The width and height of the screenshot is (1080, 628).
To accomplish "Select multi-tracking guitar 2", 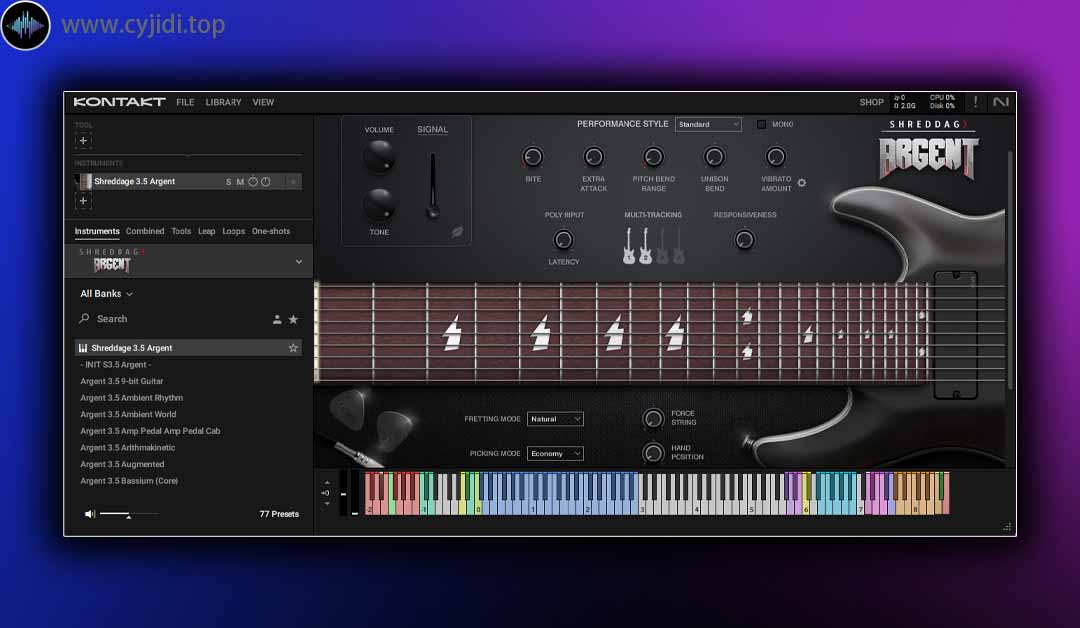I will pyautogui.click(x=645, y=247).
